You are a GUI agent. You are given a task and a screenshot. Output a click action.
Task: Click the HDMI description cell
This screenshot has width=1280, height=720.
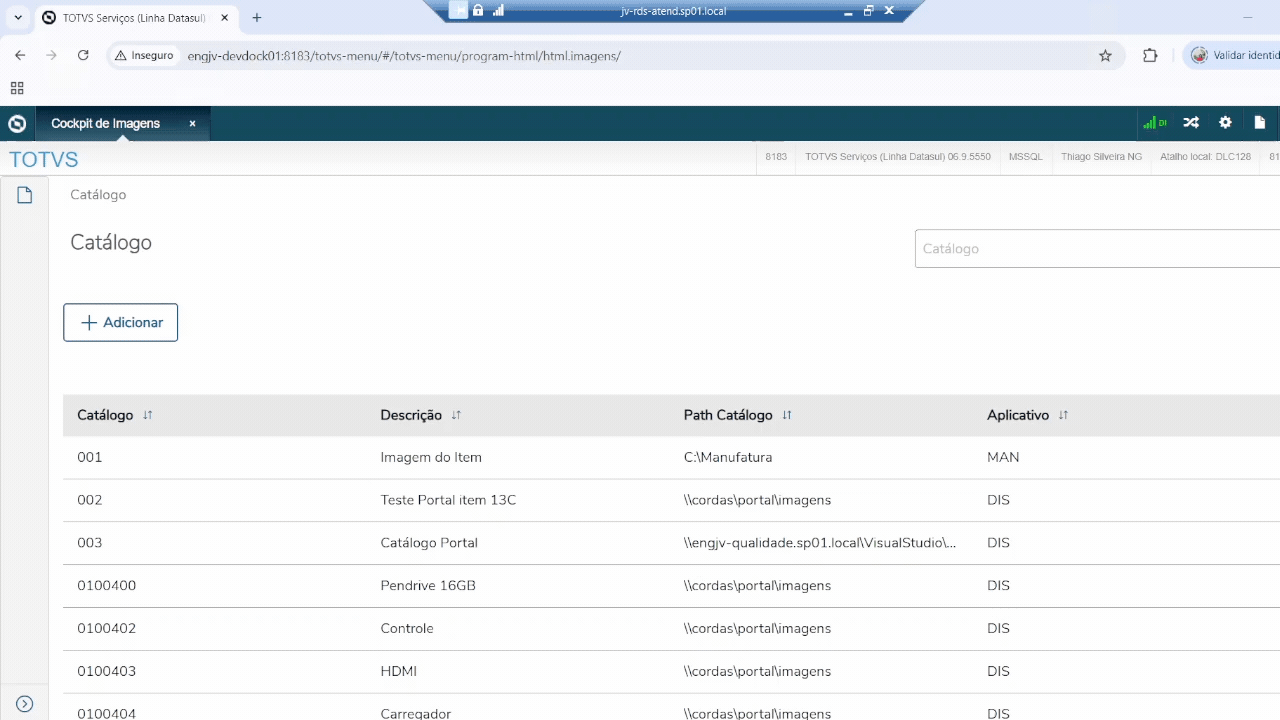coord(399,672)
